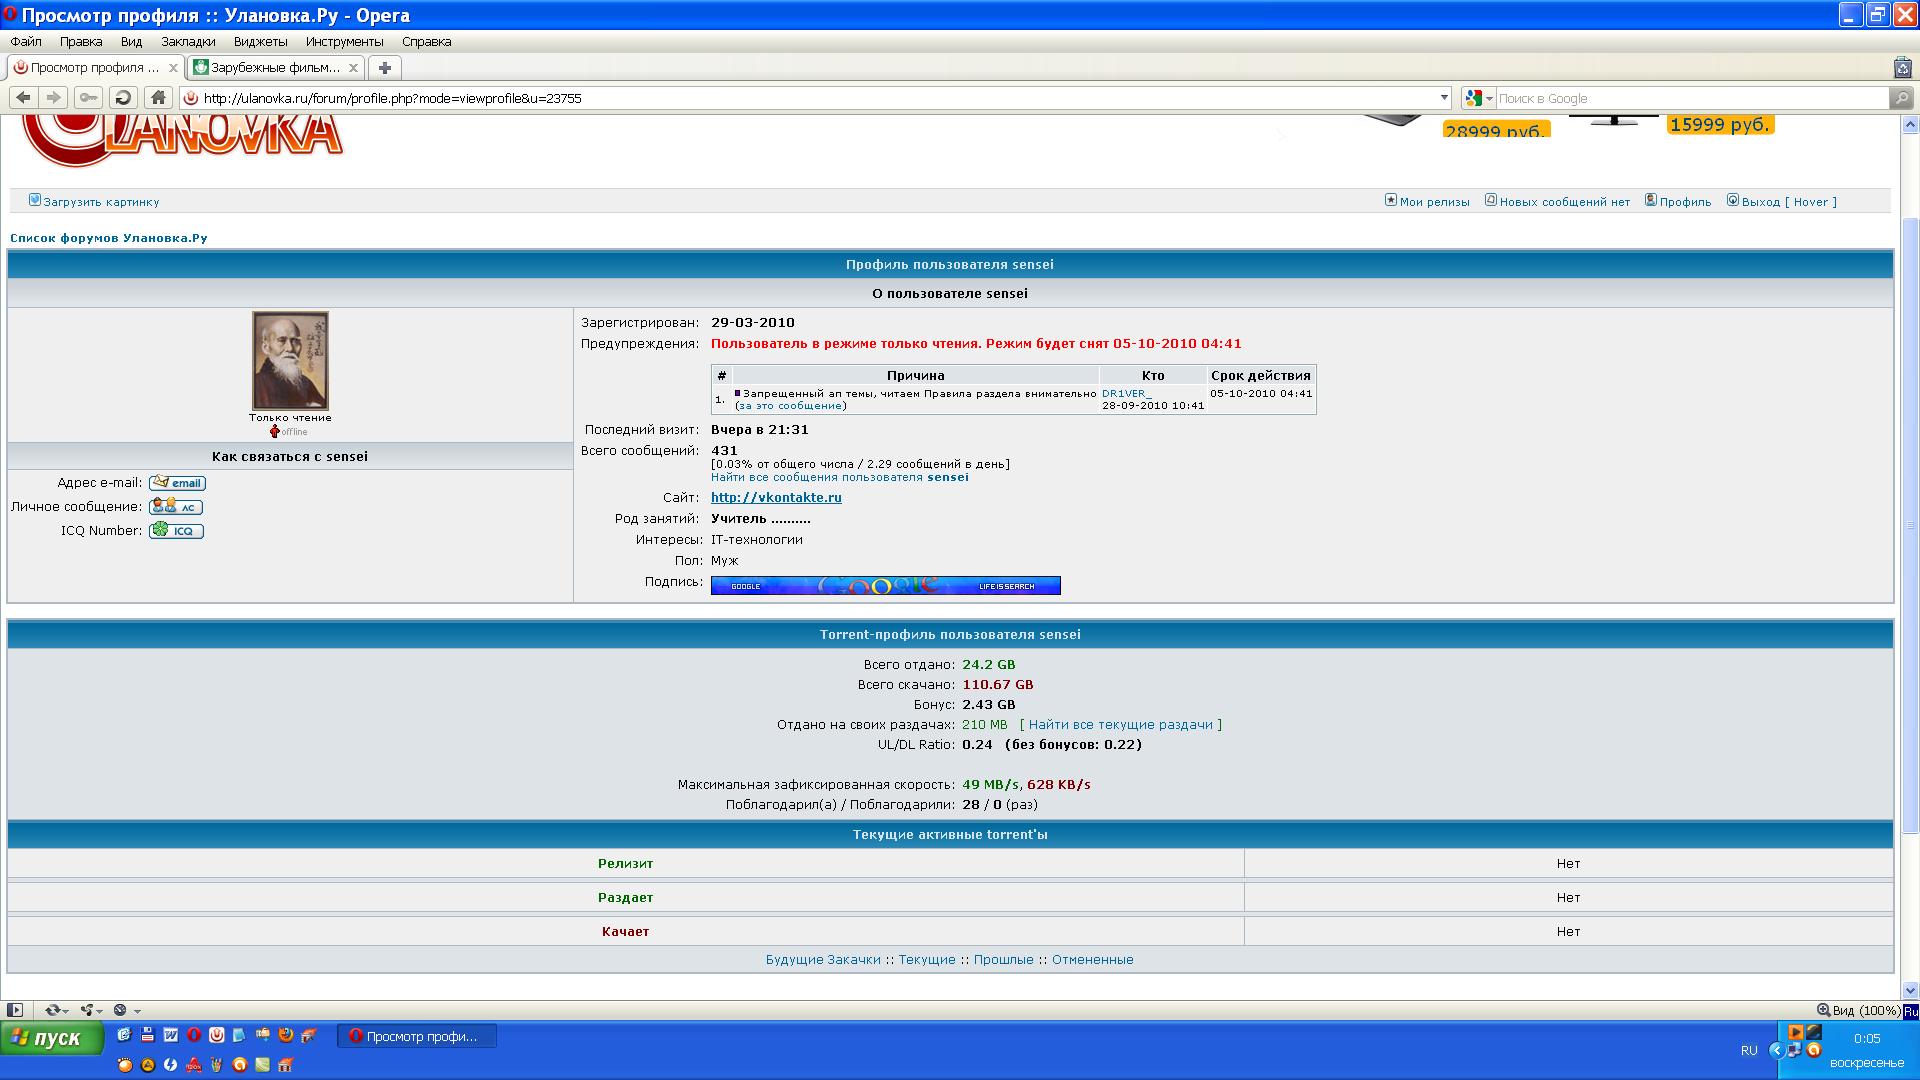
Task: Click the Home icon in Opera toolbar
Action: 155,98
